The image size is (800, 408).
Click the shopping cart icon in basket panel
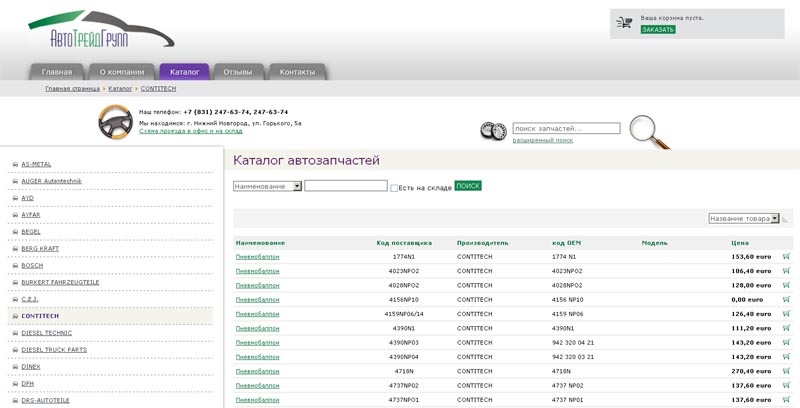624,22
